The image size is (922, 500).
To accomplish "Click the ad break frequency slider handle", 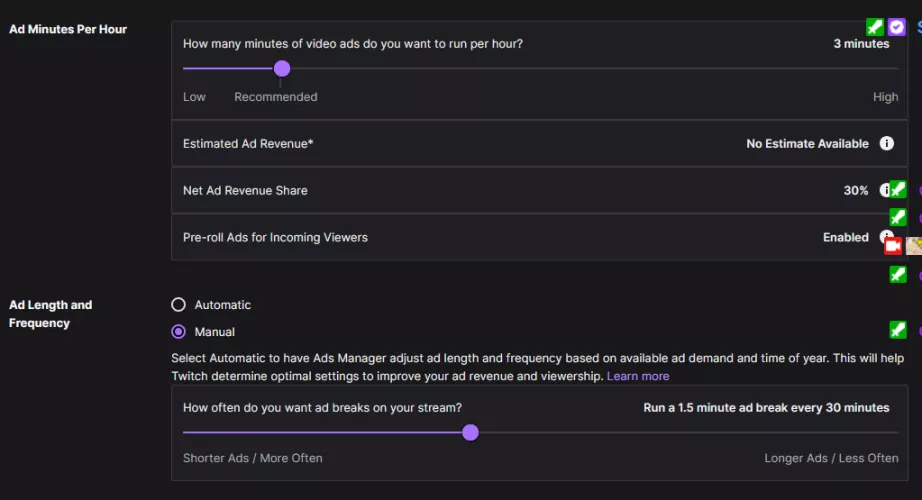I will point(470,432).
